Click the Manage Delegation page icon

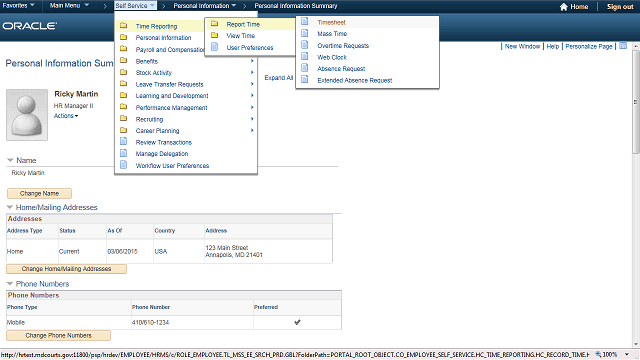point(123,153)
